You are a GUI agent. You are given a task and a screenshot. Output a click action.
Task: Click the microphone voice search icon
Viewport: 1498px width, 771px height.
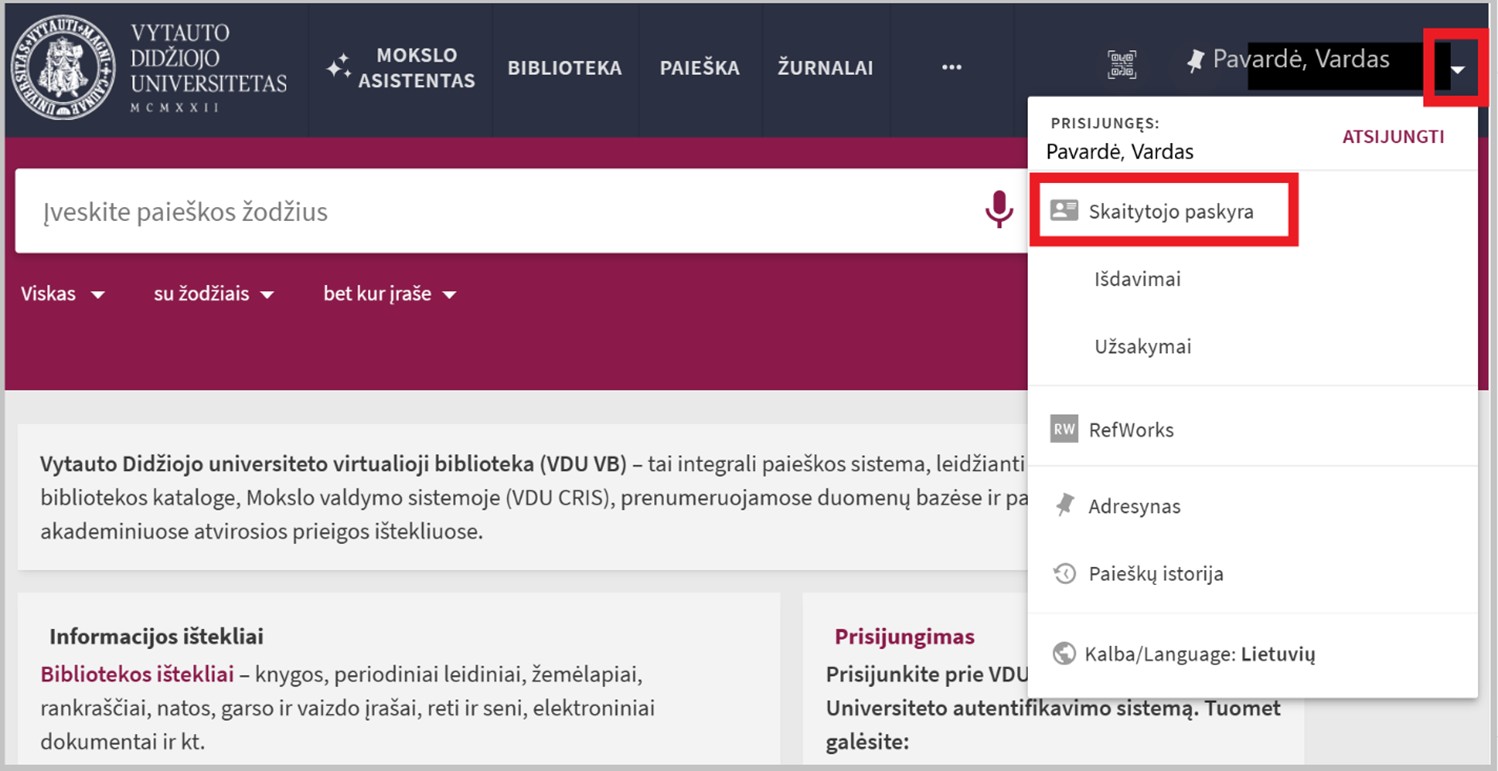998,210
